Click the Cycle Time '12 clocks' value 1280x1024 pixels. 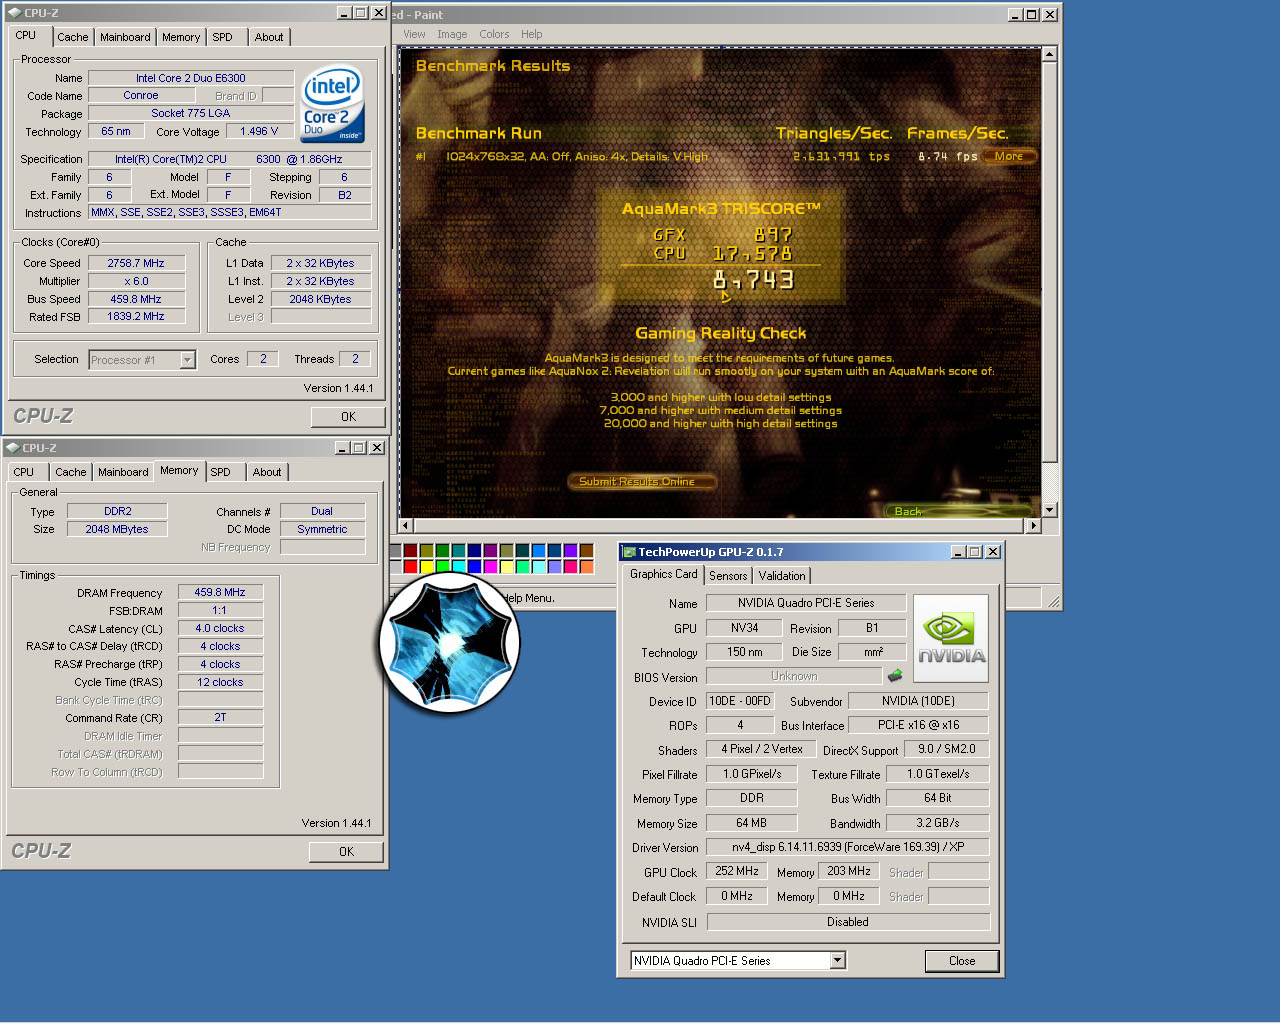[220, 682]
